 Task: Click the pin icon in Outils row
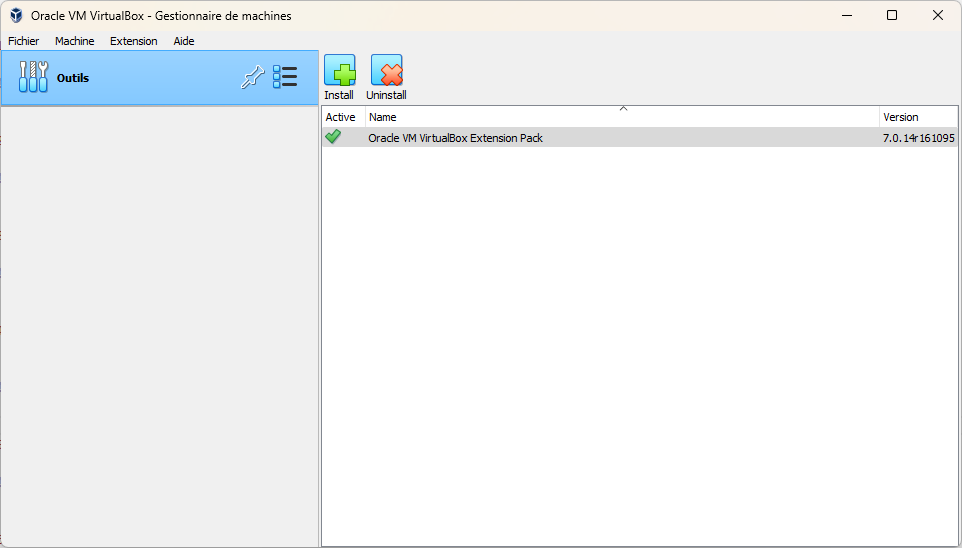(252, 78)
